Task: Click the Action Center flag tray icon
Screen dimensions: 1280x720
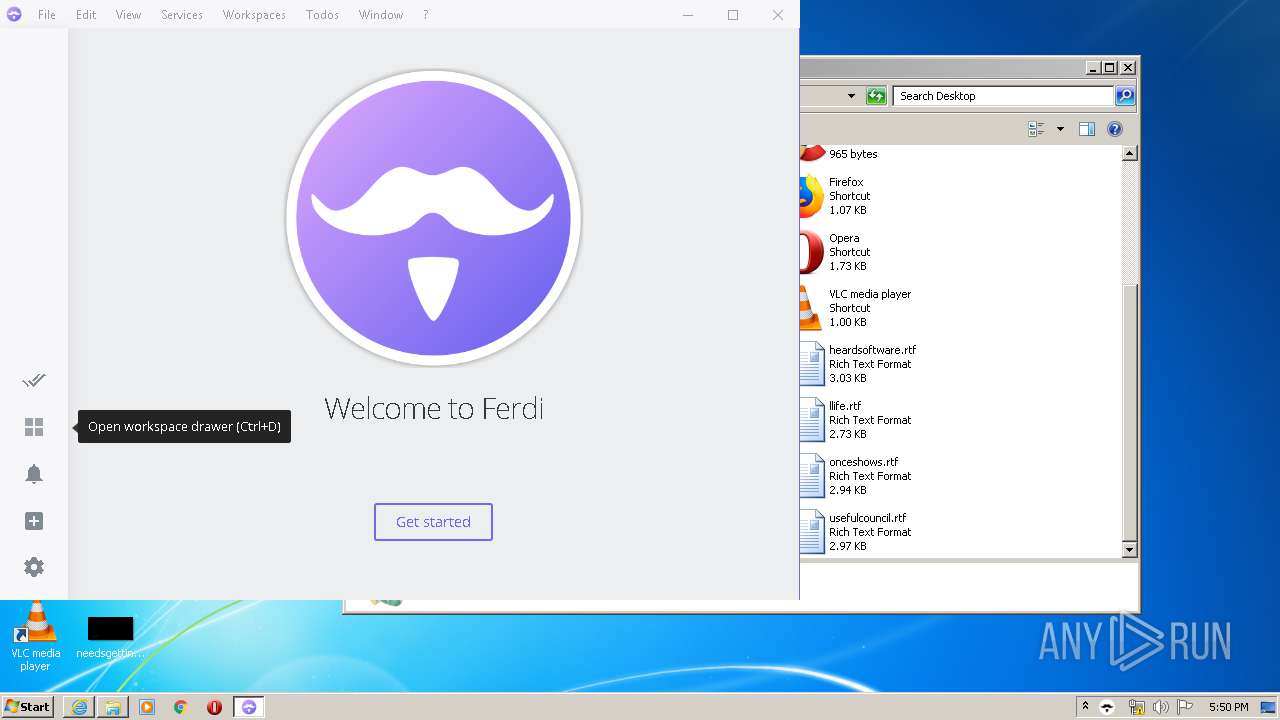Action: point(1185,707)
